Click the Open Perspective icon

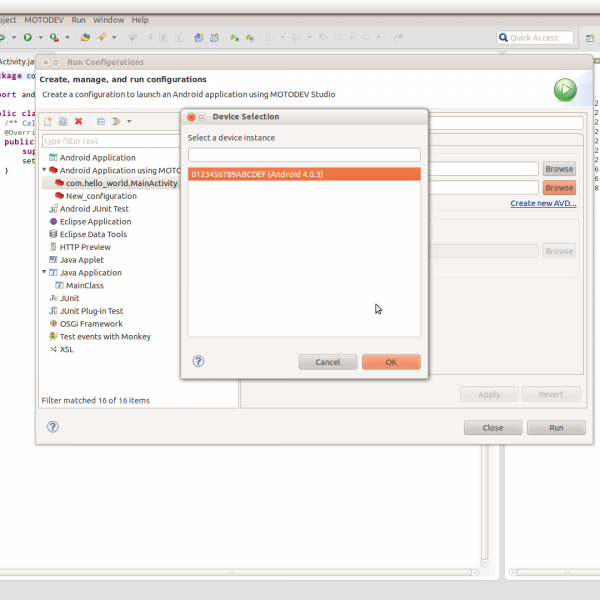pyautogui.click(x=590, y=38)
